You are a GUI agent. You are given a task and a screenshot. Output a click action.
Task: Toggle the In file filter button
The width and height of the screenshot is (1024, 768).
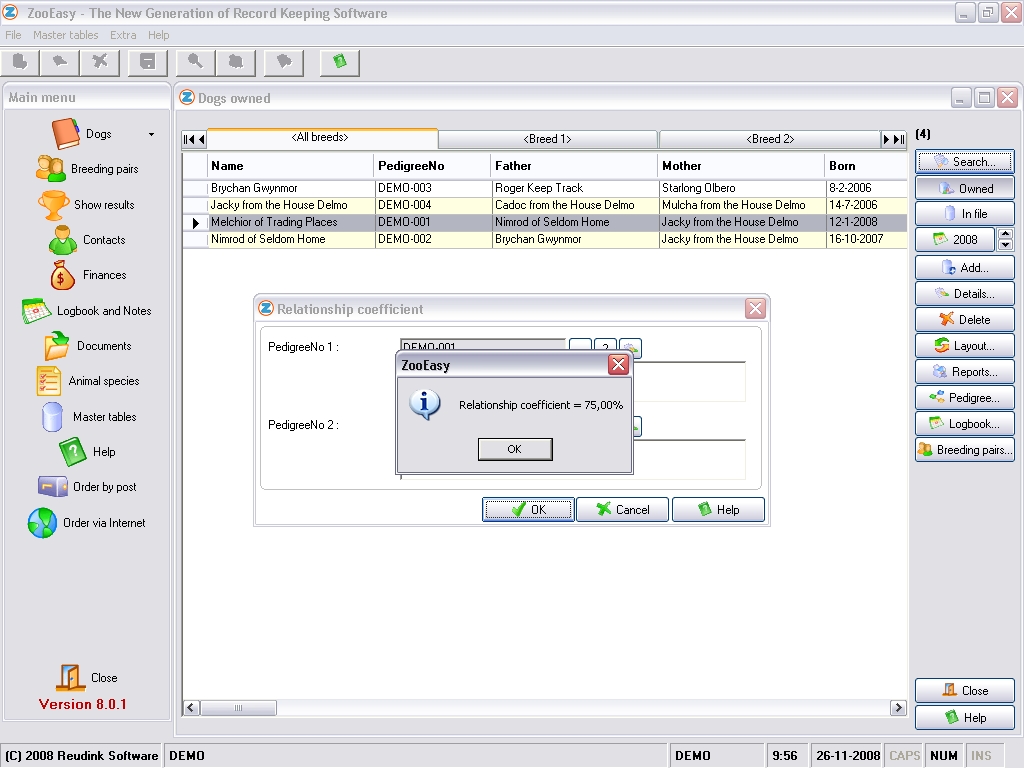point(965,214)
